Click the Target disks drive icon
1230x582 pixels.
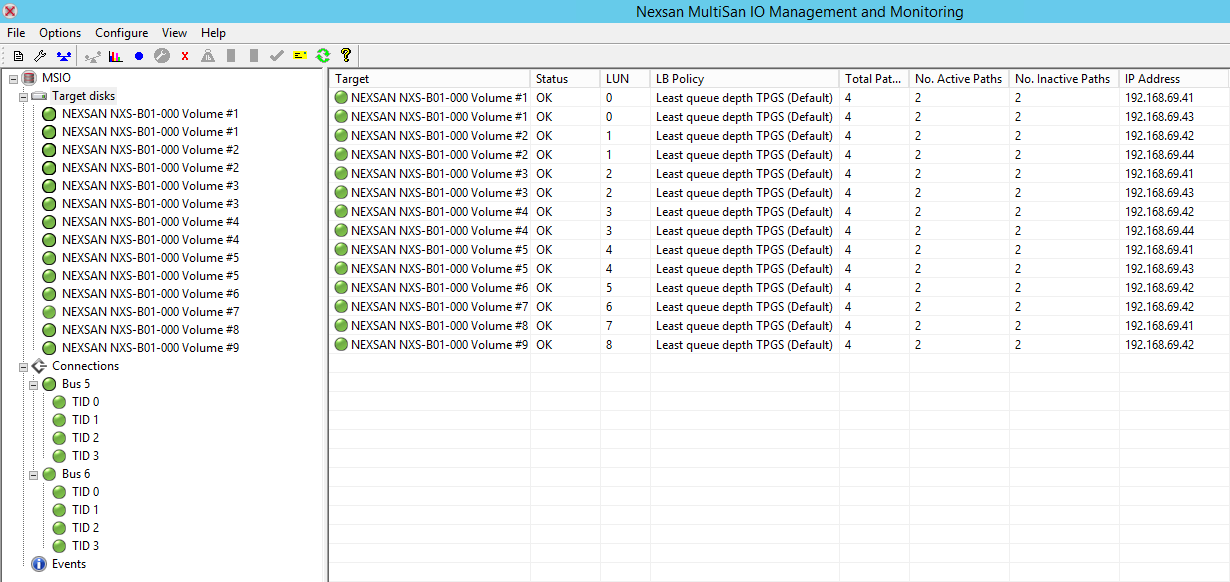[39, 96]
